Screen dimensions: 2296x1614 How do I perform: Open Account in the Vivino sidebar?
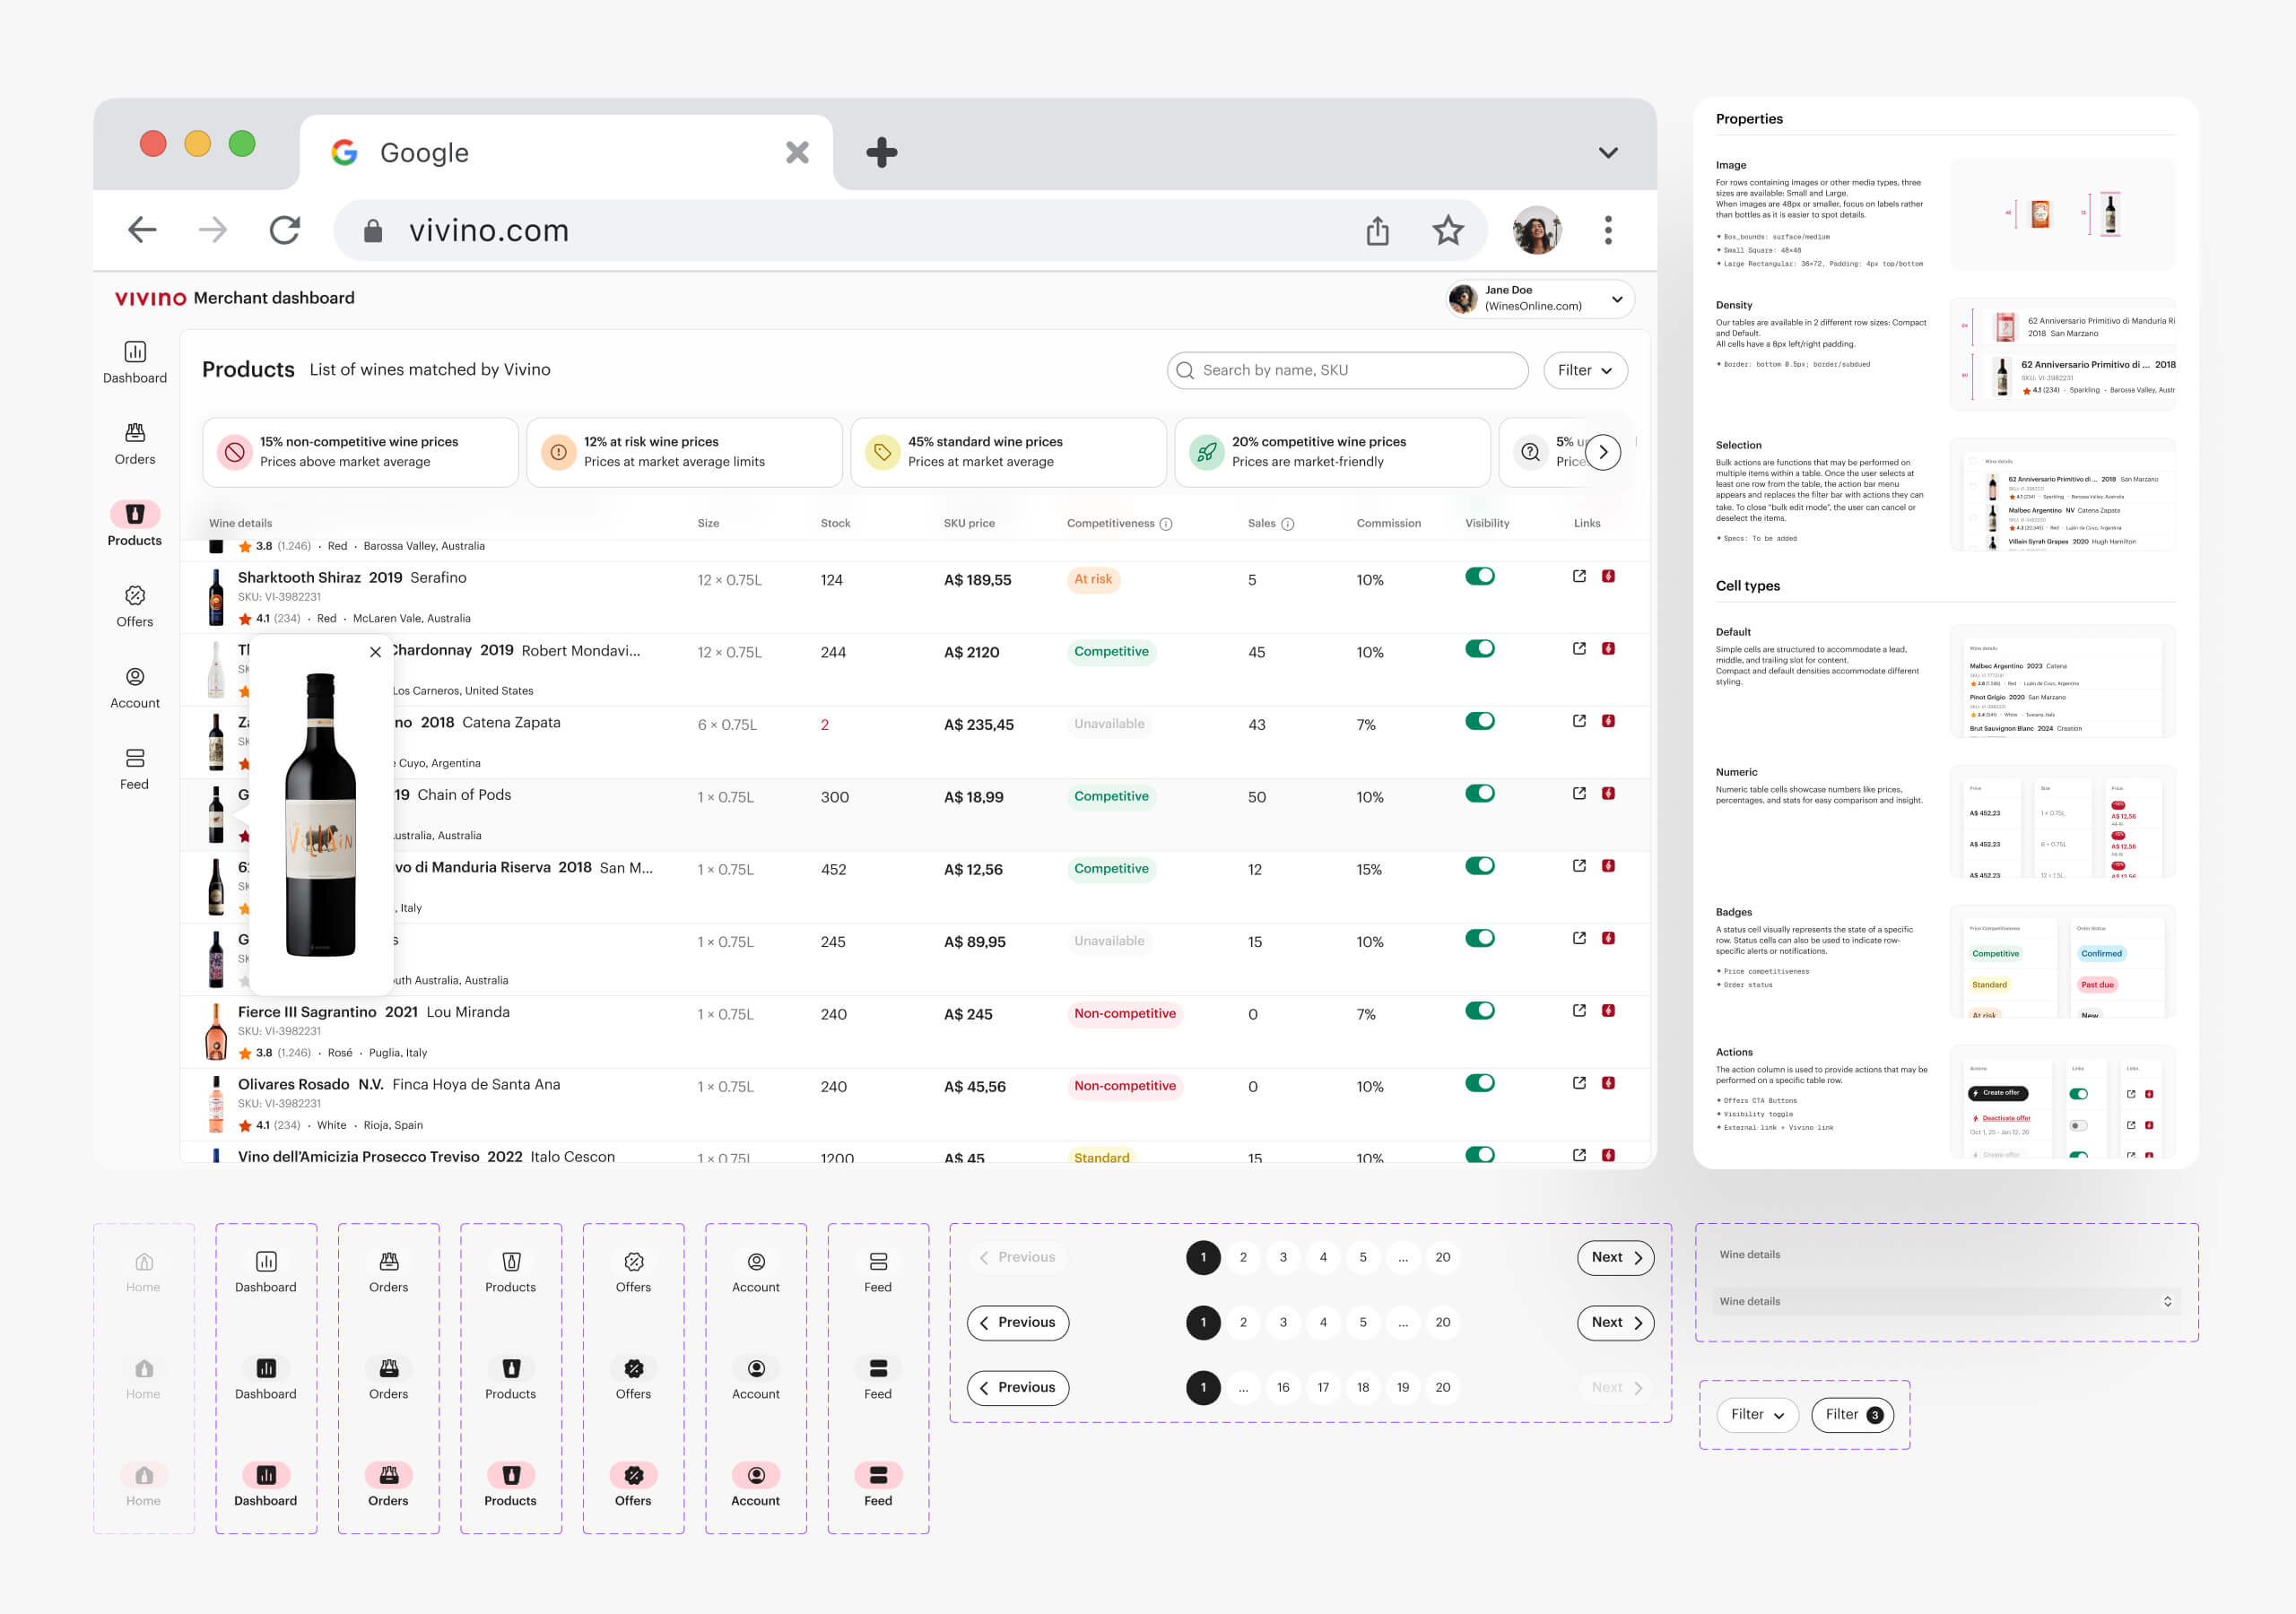click(135, 688)
